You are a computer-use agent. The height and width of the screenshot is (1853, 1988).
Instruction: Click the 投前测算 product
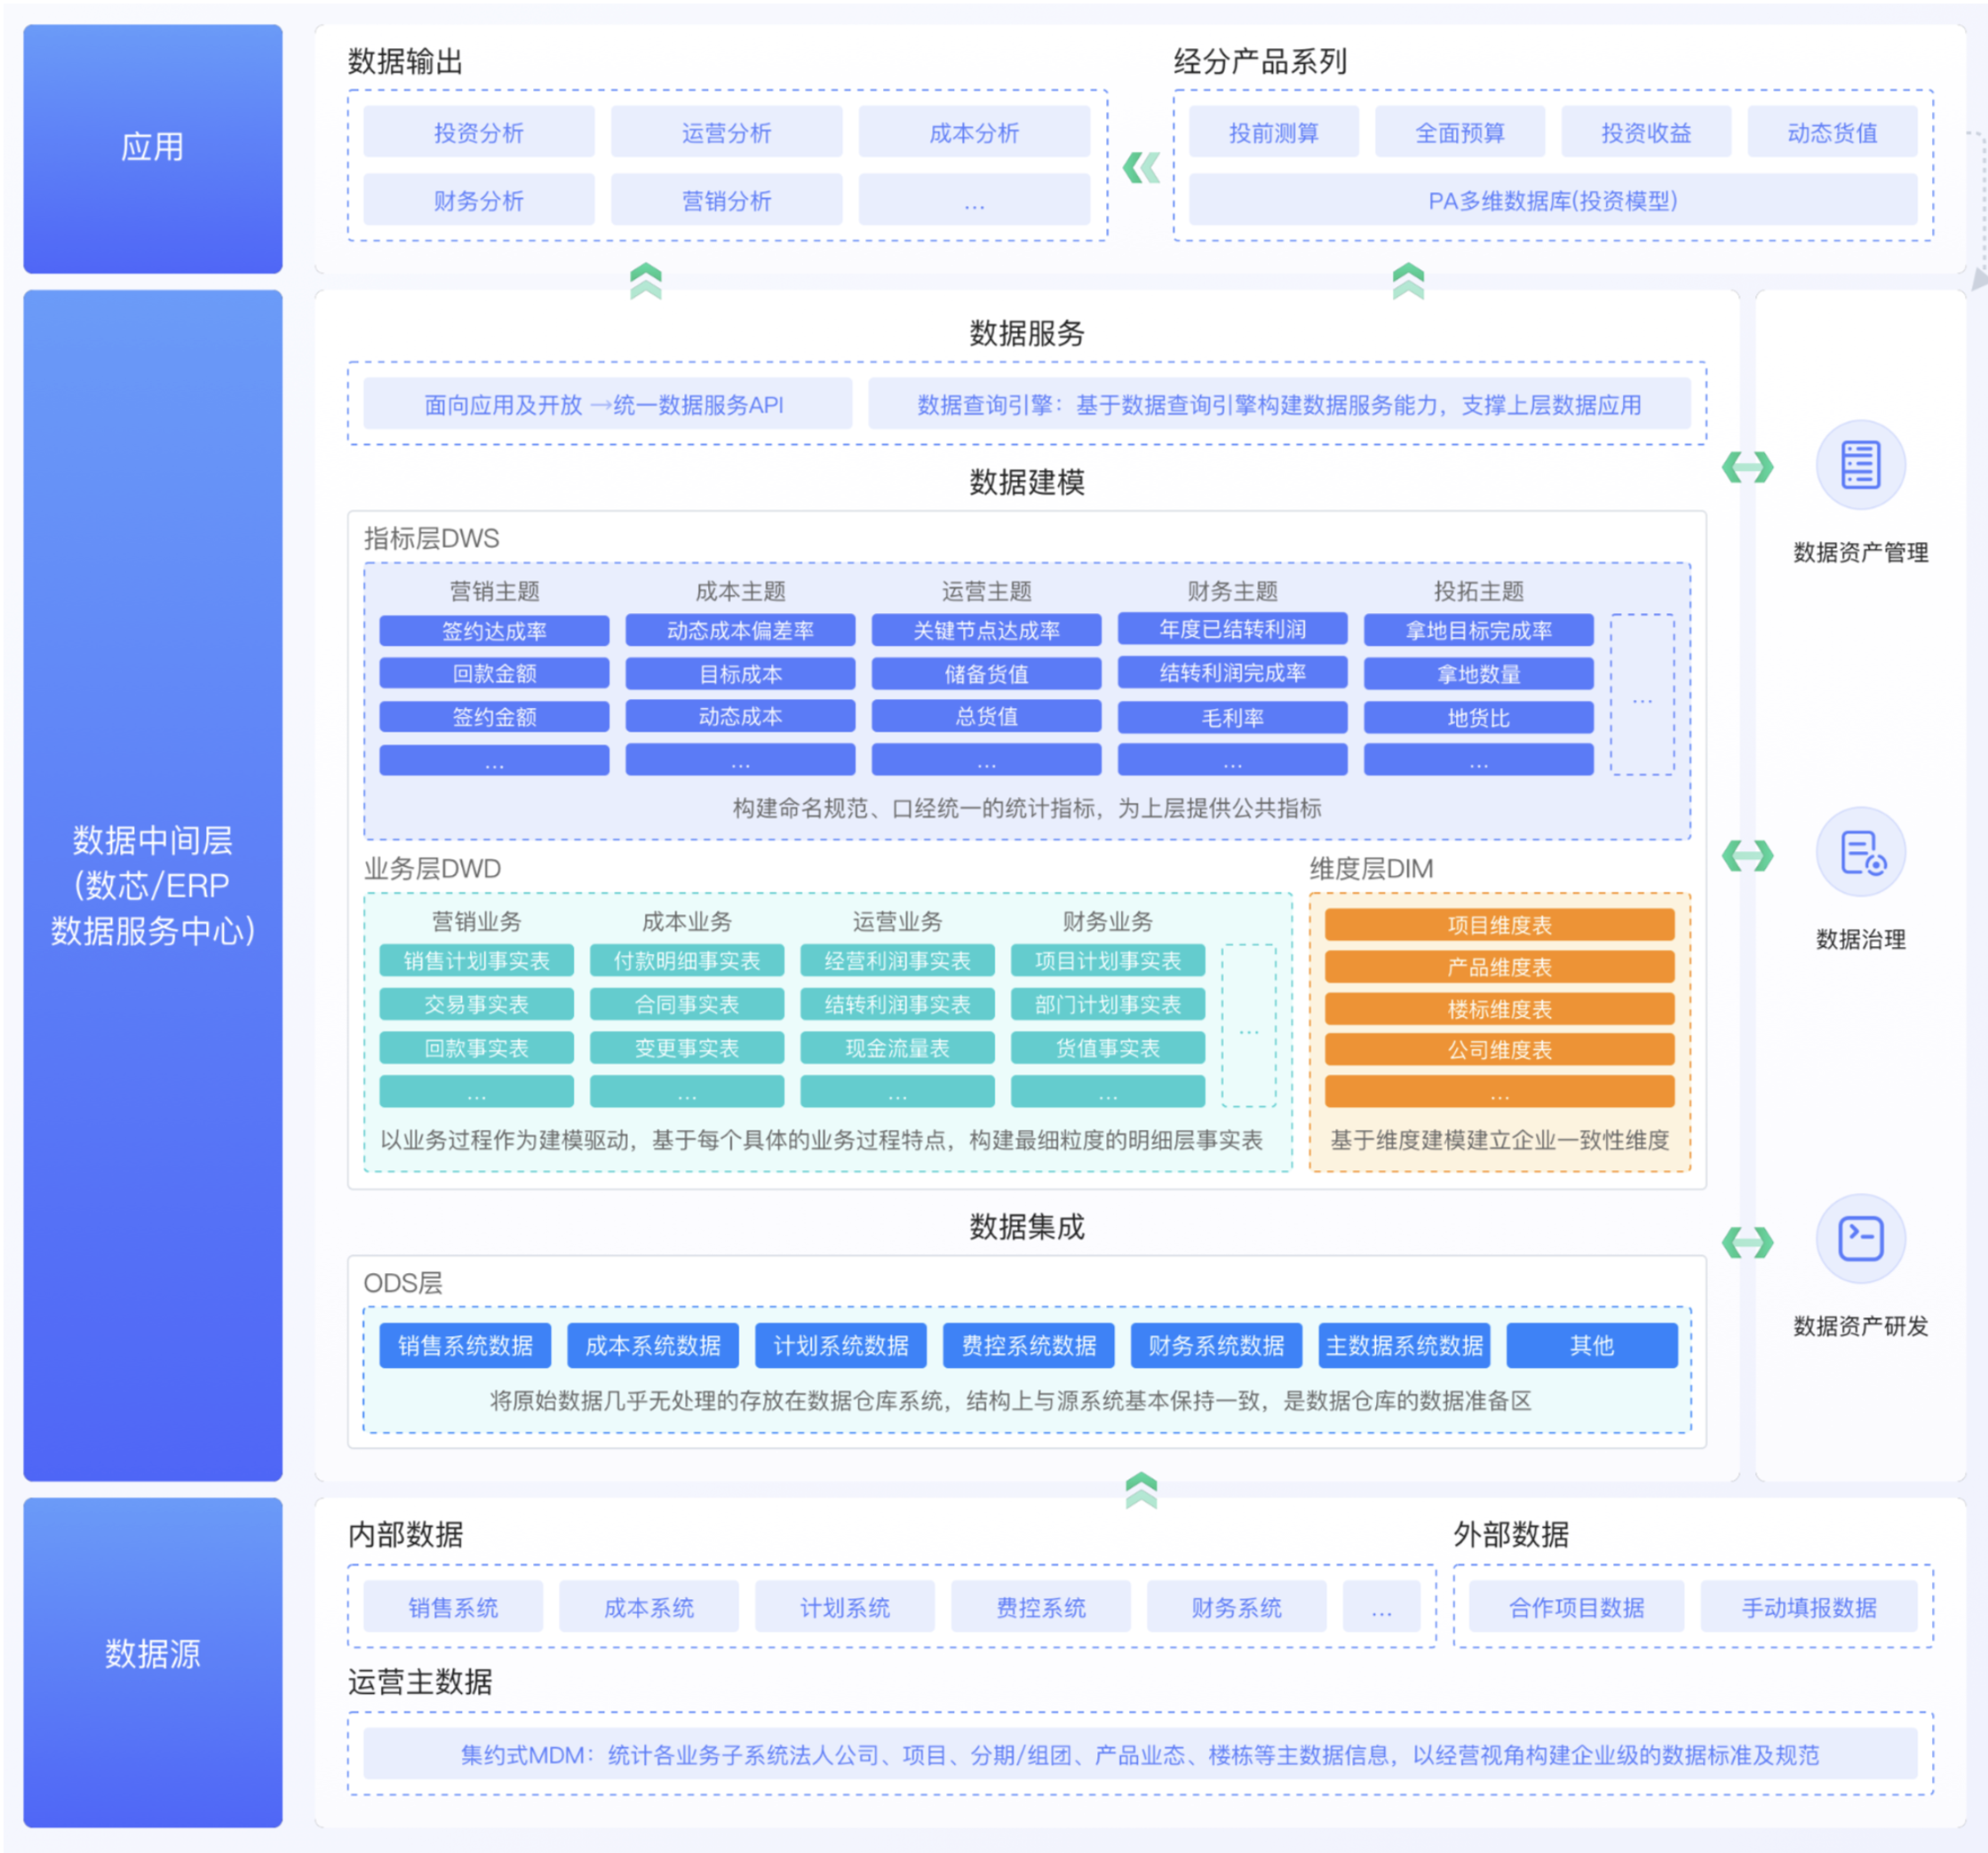click(1274, 132)
